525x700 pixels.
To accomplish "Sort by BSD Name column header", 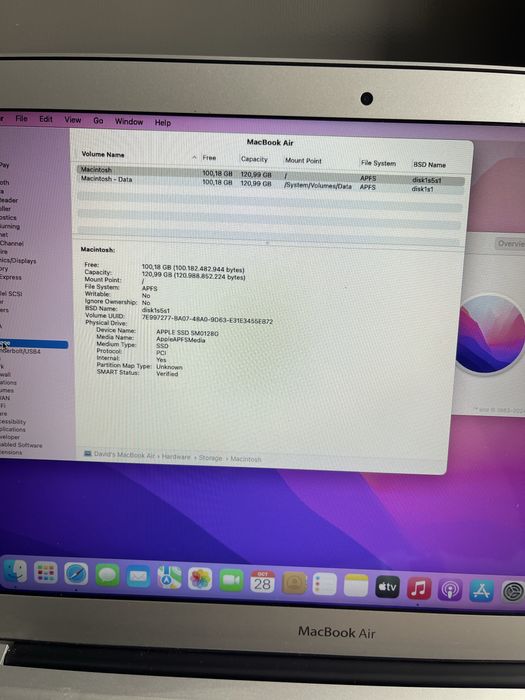I will click(x=429, y=165).
